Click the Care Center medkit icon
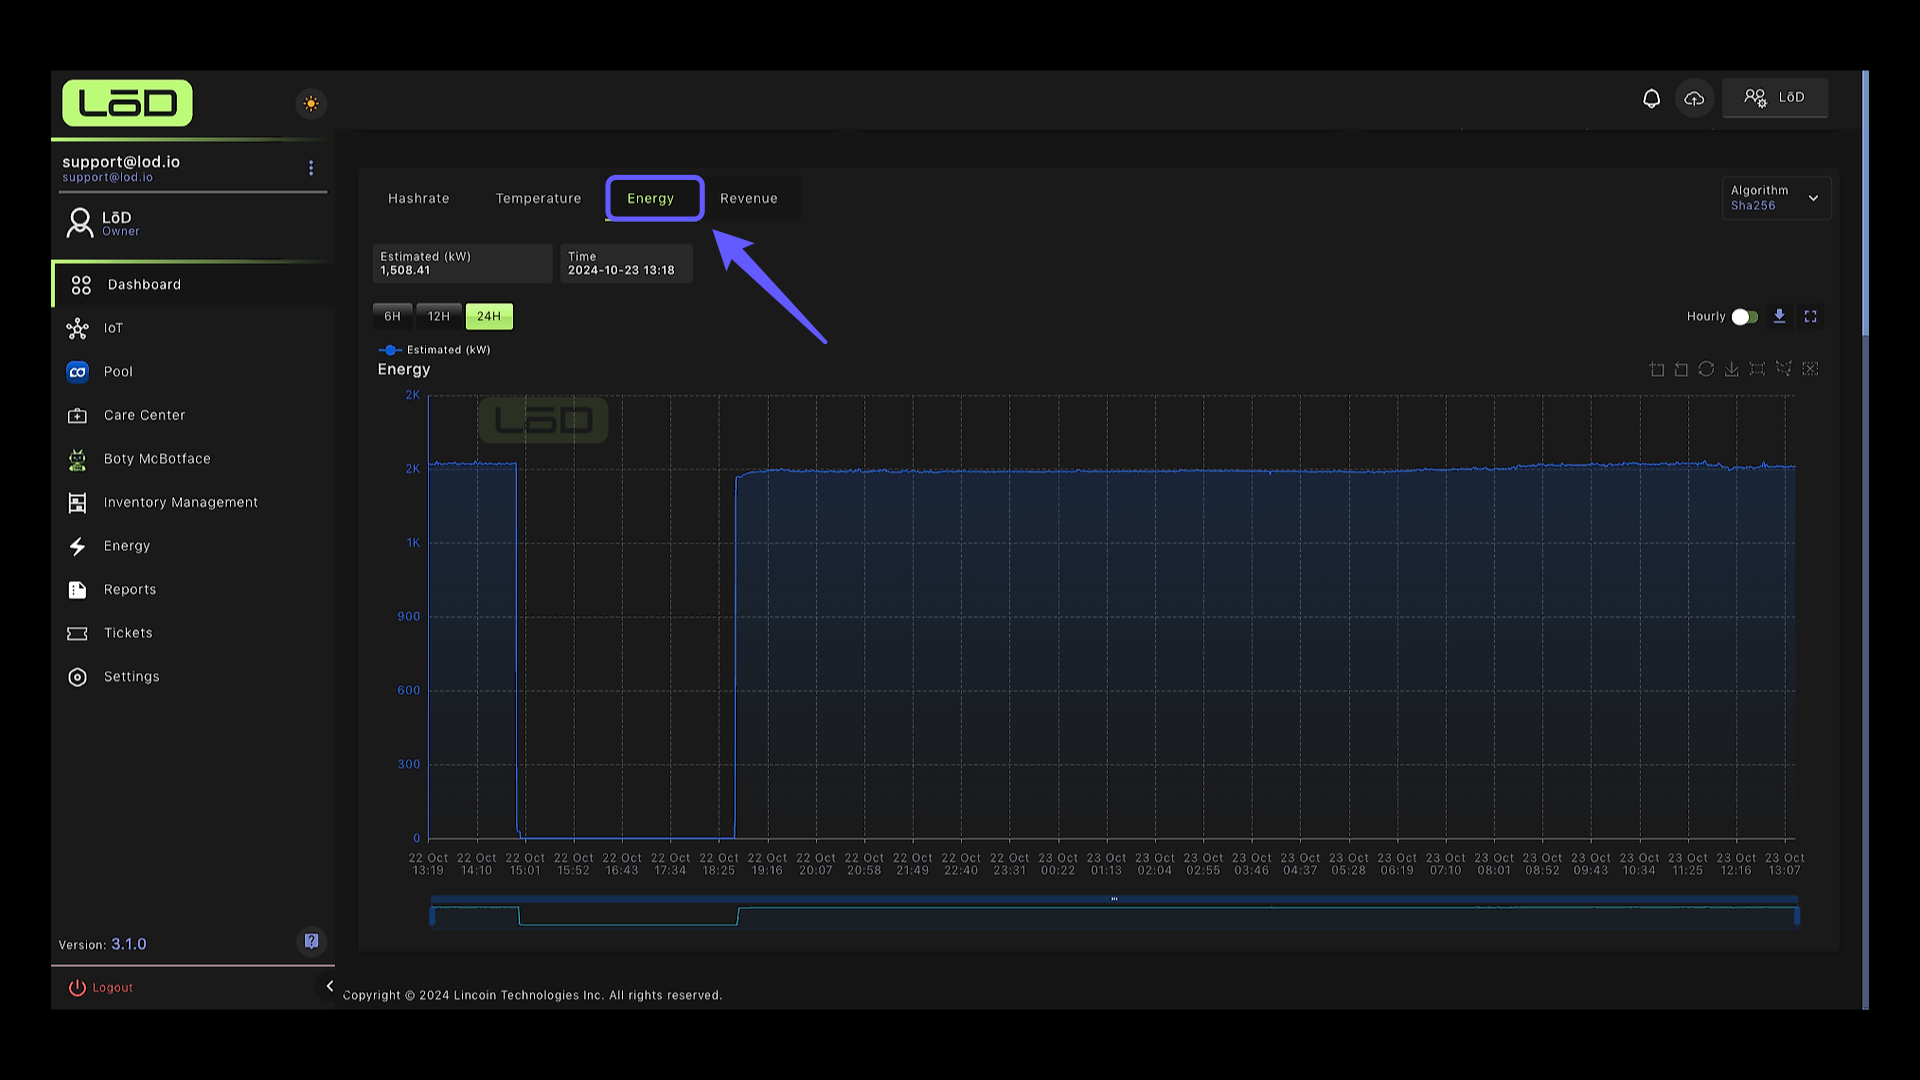The height and width of the screenshot is (1080, 1920). pos(77,415)
